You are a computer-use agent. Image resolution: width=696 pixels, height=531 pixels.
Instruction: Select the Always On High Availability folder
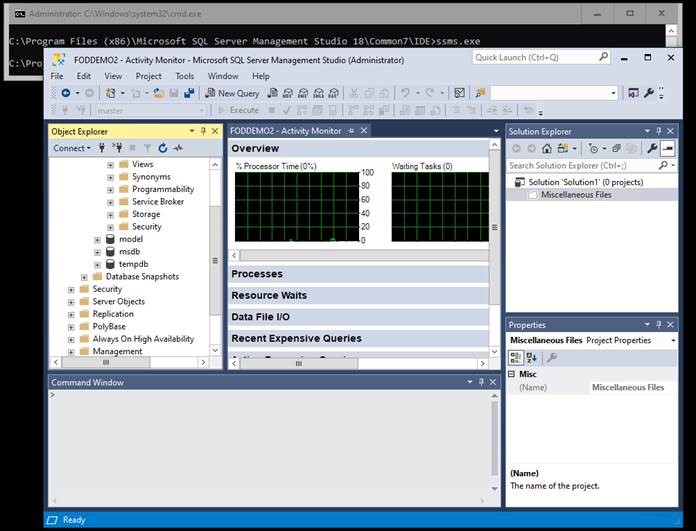(x=143, y=339)
